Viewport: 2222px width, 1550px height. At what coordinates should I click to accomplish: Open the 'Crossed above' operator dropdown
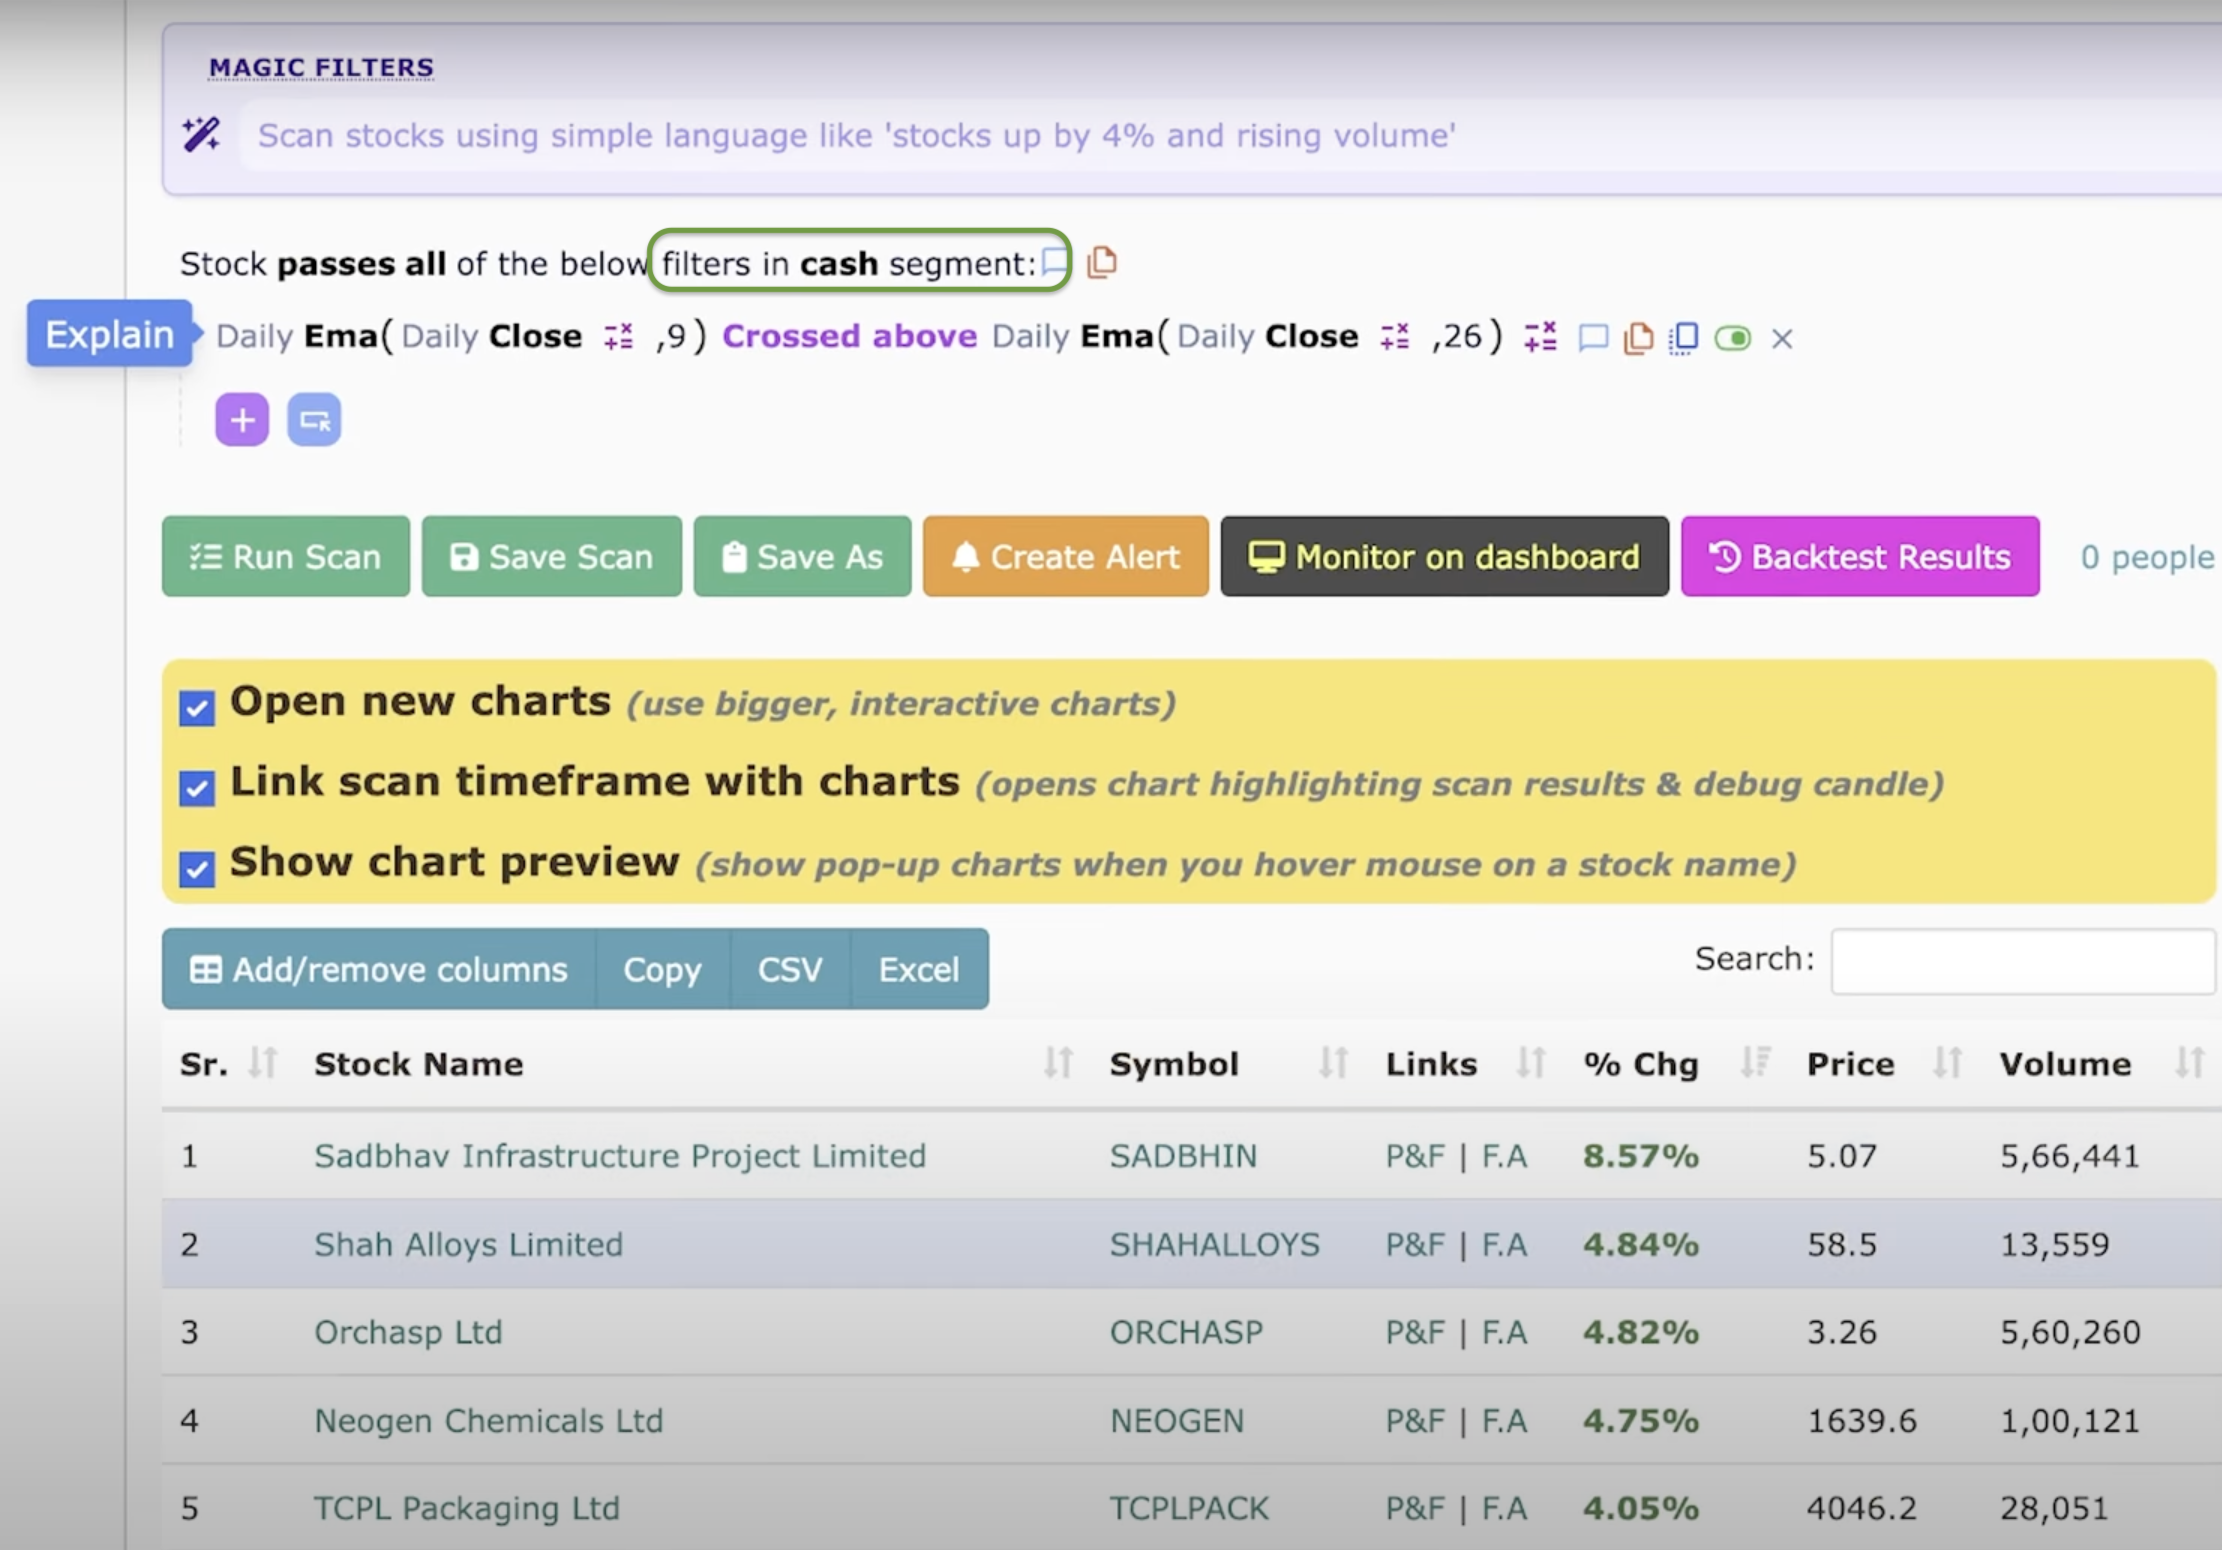pyautogui.click(x=850, y=336)
